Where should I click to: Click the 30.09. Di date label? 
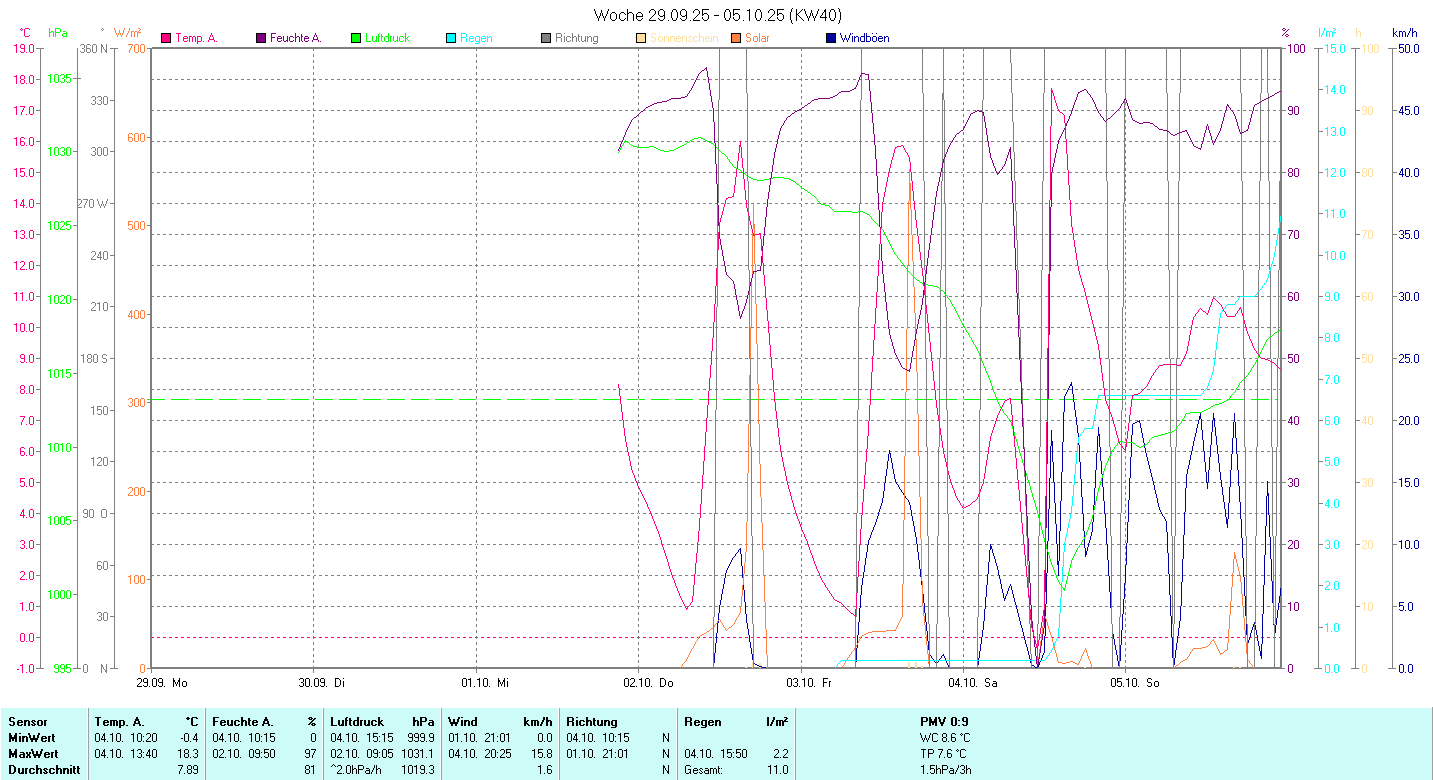324,683
